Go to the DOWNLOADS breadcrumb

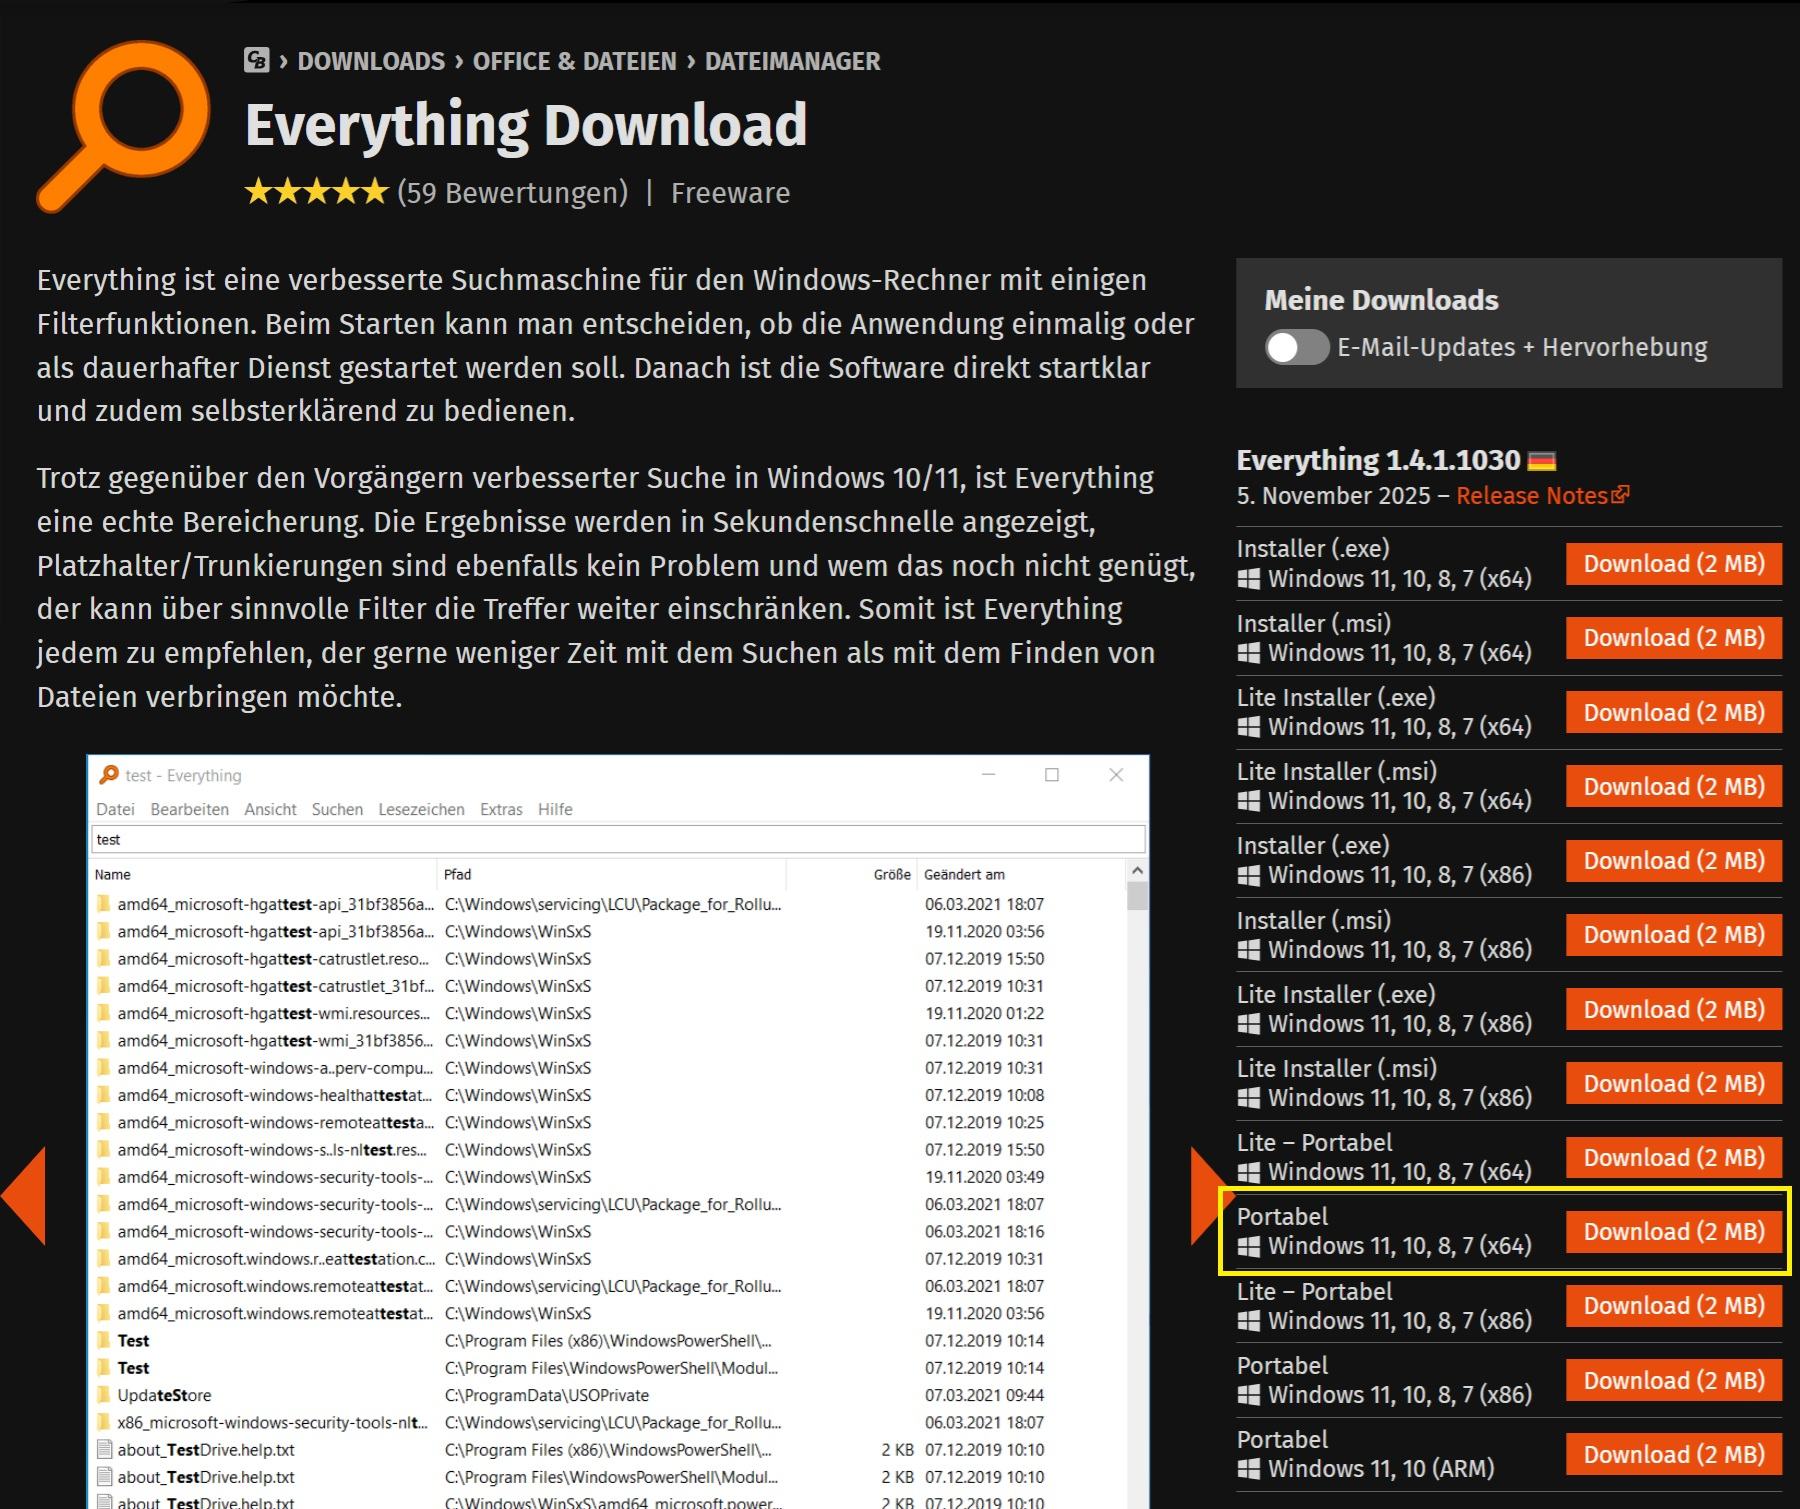click(371, 61)
